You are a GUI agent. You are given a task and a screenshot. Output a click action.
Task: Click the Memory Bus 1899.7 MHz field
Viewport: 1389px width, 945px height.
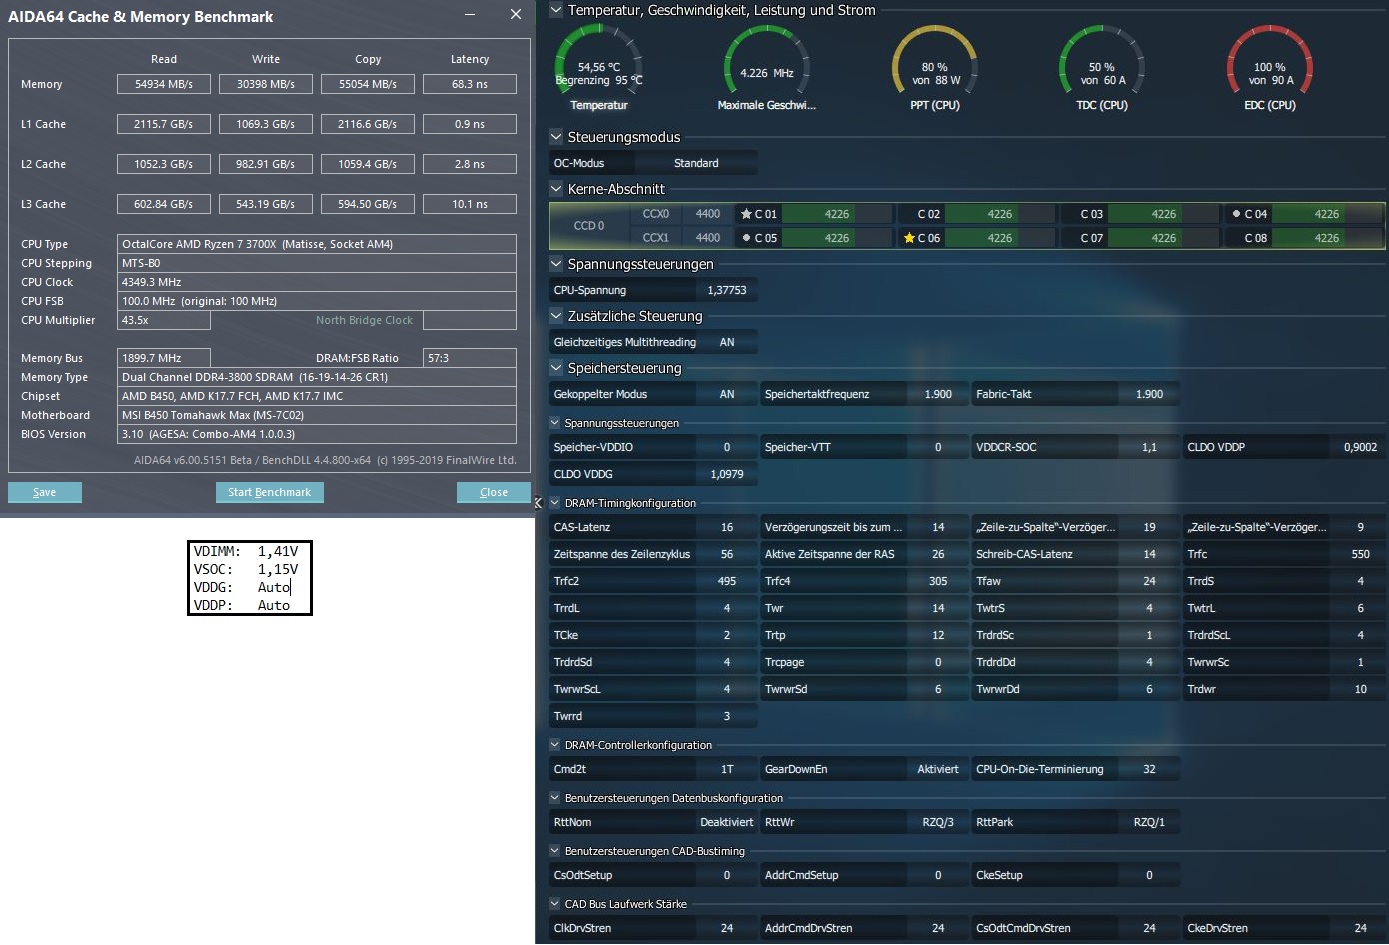pos(164,358)
